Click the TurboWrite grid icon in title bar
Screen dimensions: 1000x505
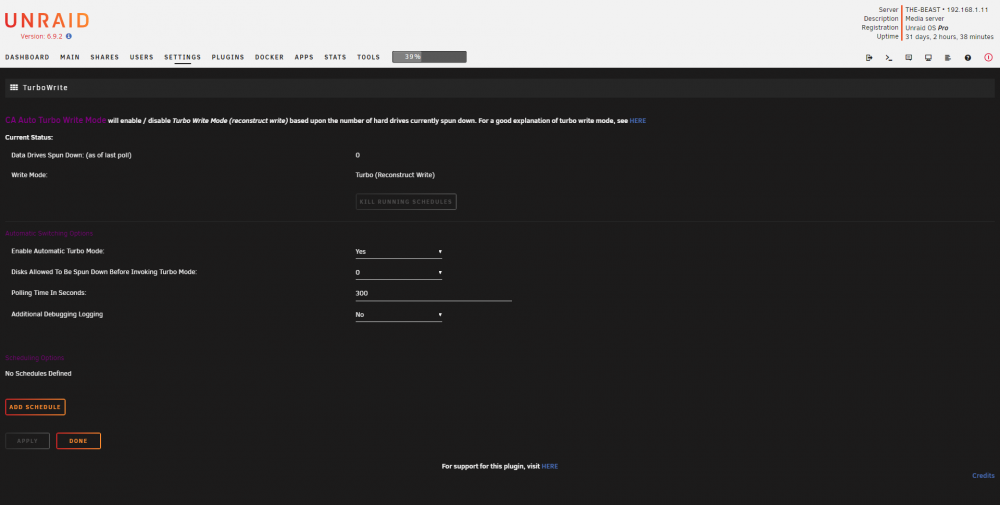[14, 87]
